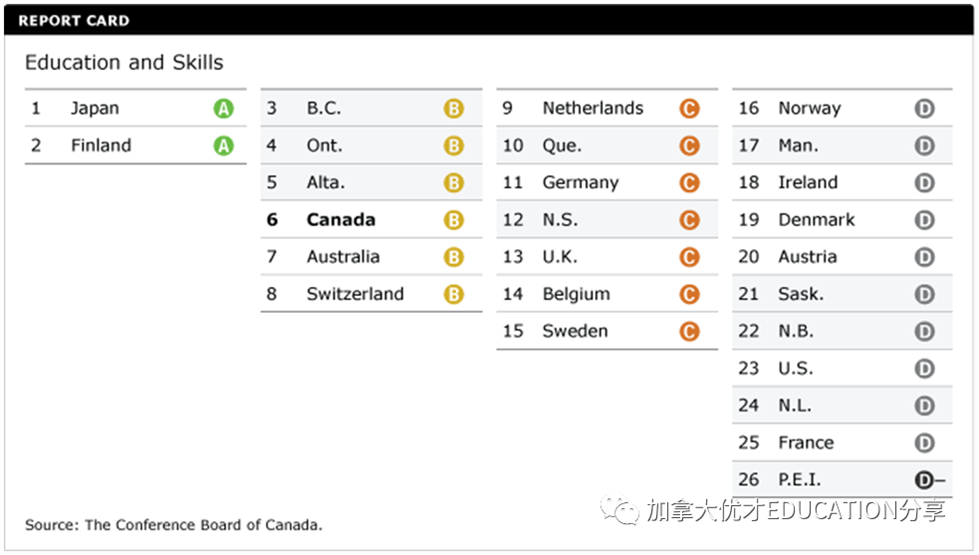Select the Australia country name
Image resolution: width=979 pixels, height=555 pixels.
tap(343, 257)
